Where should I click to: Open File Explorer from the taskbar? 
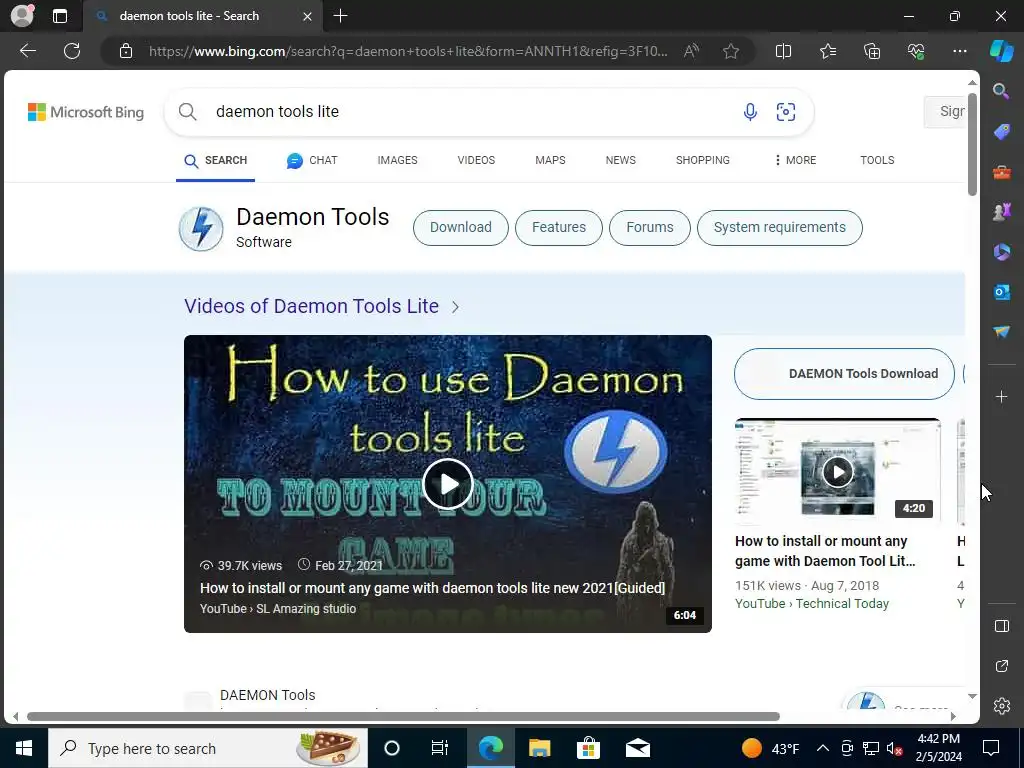(x=539, y=748)
